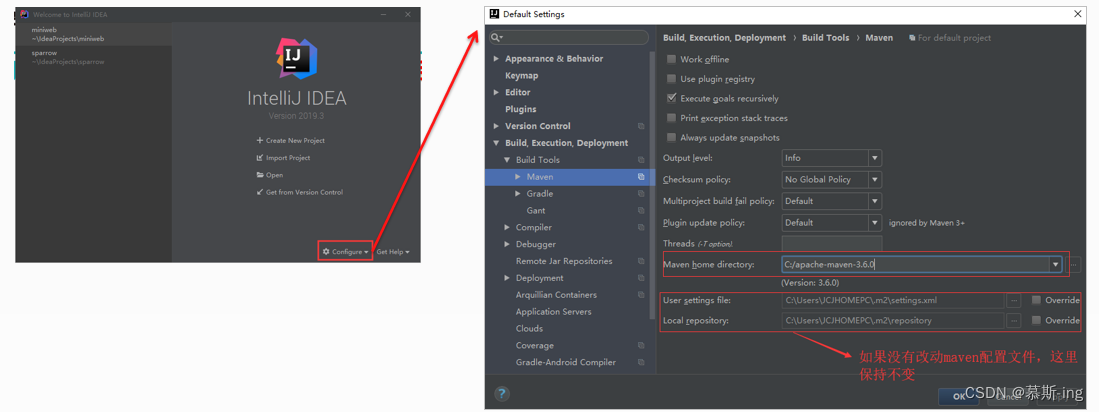The height and width of the screenshot is (412, 1099).
Task: Click project-level icon beside Deployment
Action: coord(641,278)
